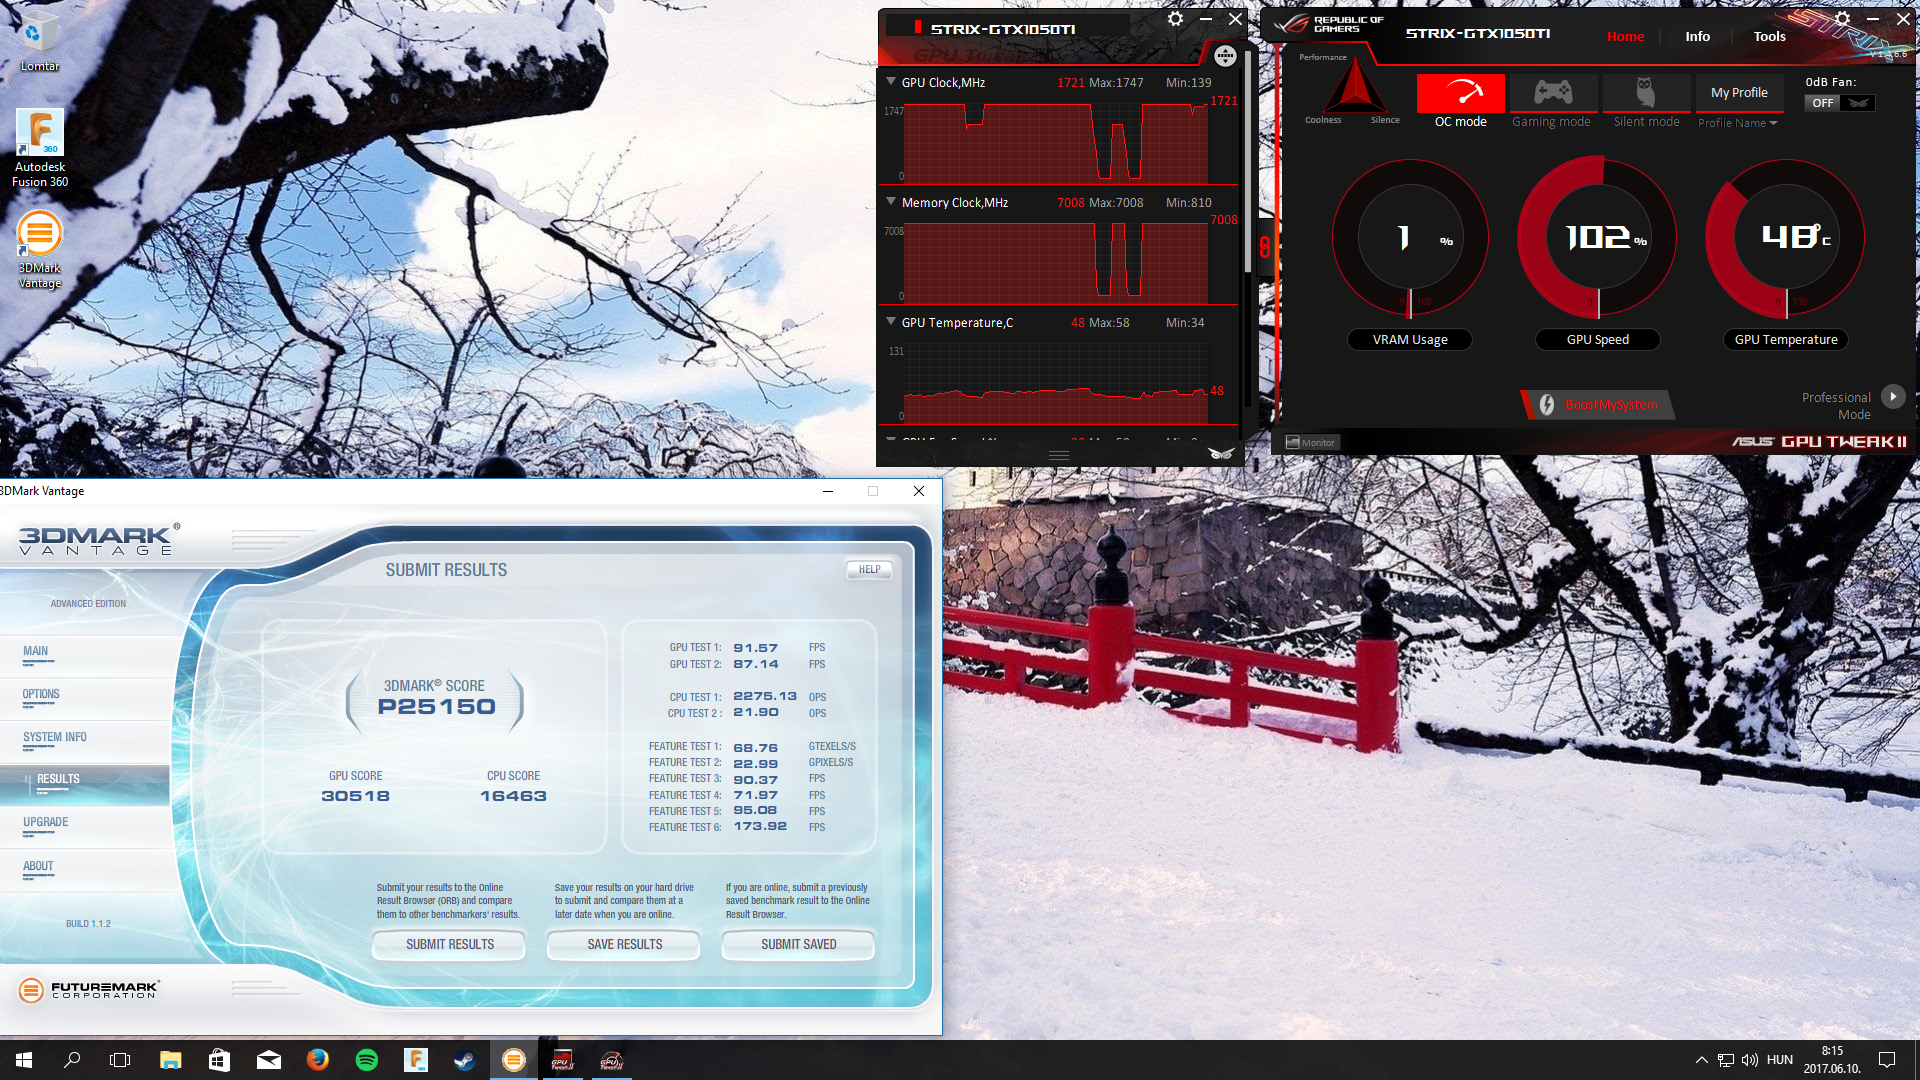Click the performance triangle indicator

click(x=1355, y=87)
